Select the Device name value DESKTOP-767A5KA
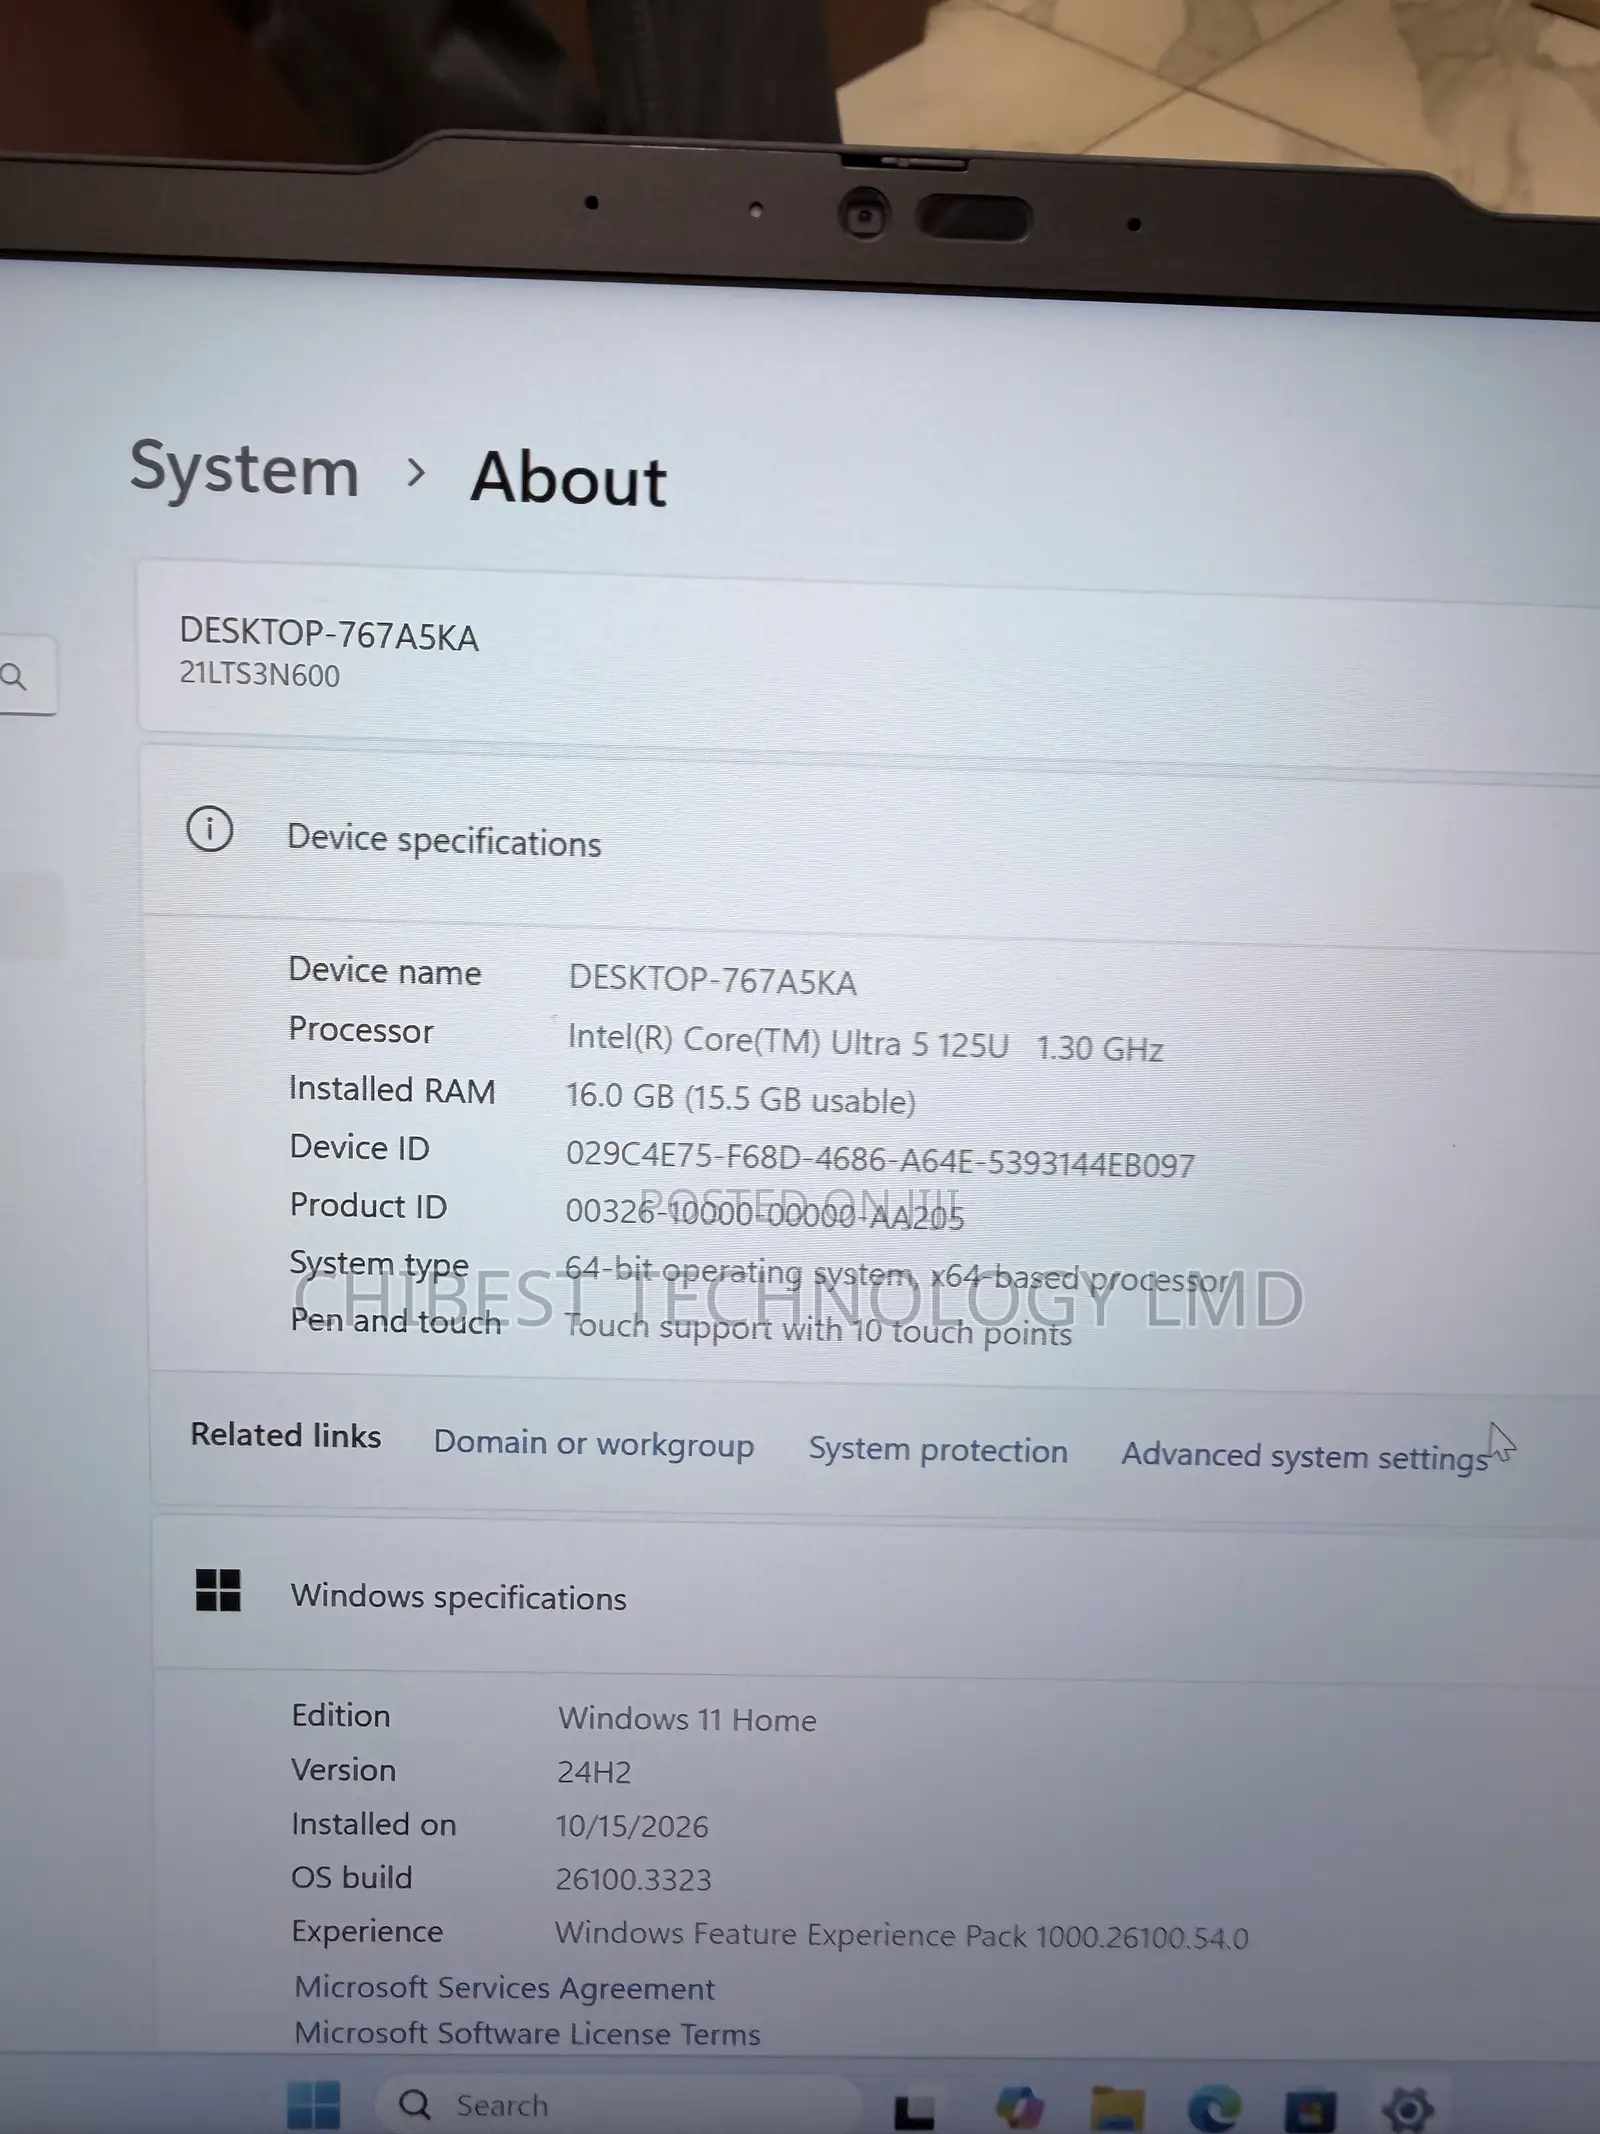The image size is (1600, 2134). (712, 981)
